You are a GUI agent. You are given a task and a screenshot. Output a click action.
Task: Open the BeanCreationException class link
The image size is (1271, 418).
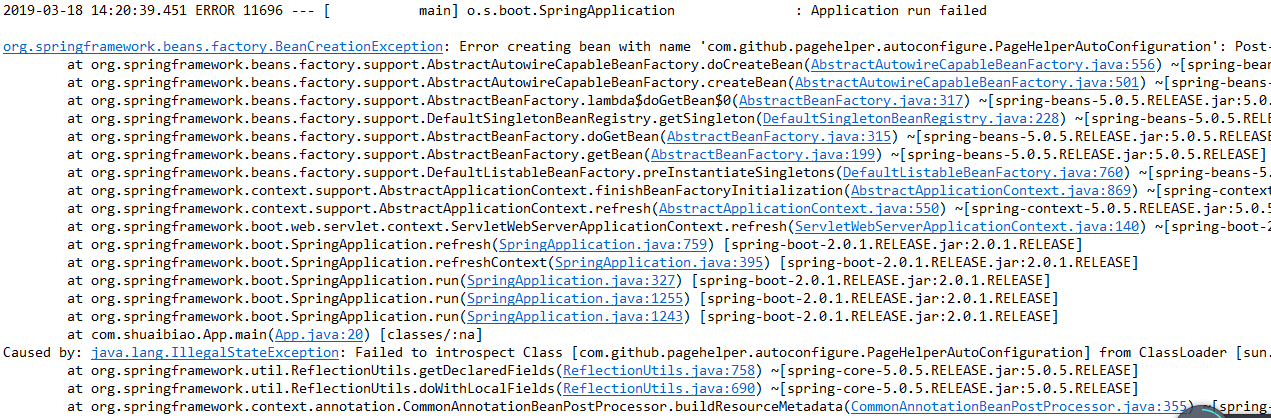(x=222, y=47)
